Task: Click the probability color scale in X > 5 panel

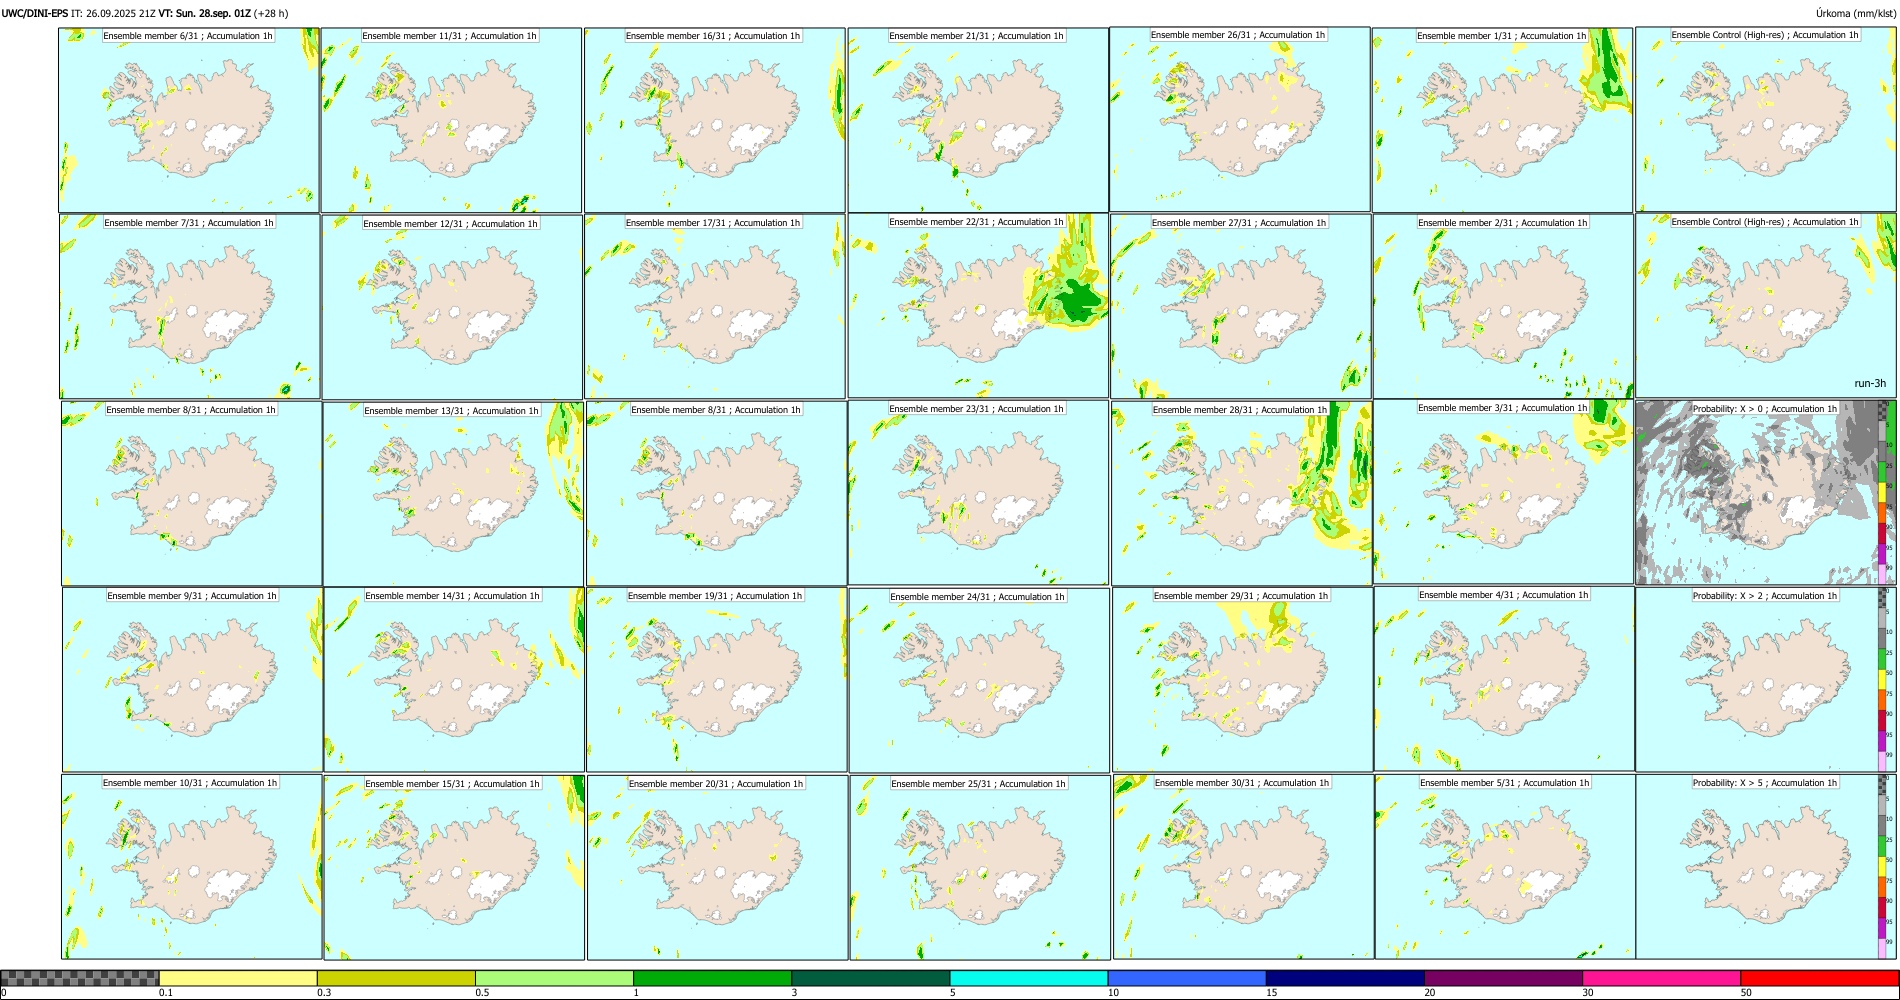Action: tap(1883, 866)
